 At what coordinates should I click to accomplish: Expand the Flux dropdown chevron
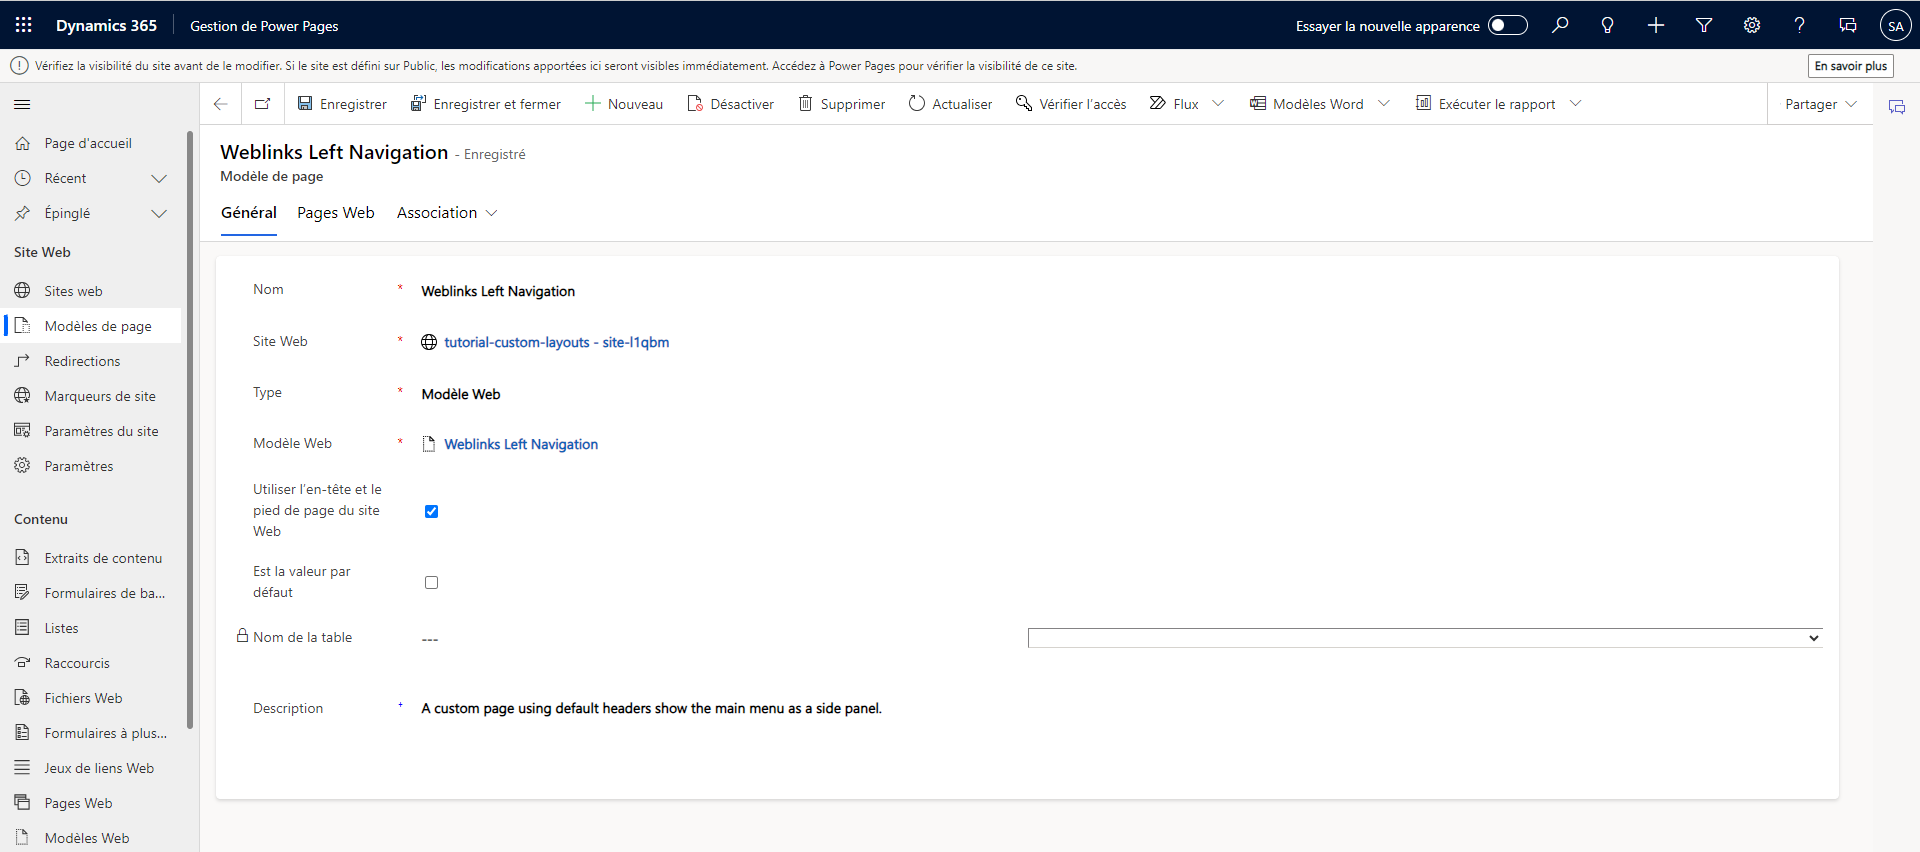pyautogui.click(x=1218, y=104)
